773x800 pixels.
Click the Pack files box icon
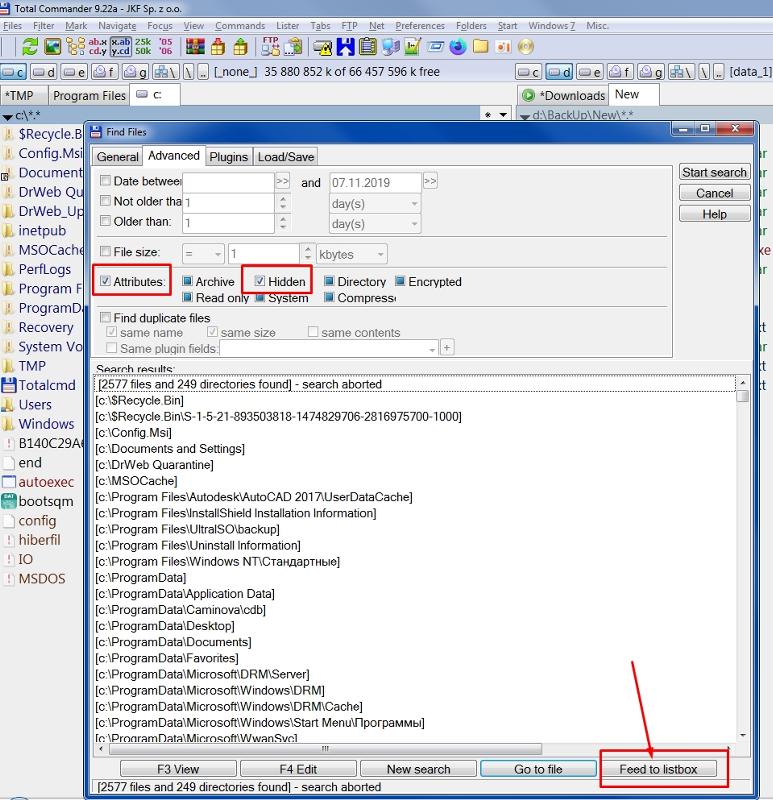pyautogui.click(x=218, y=47)
